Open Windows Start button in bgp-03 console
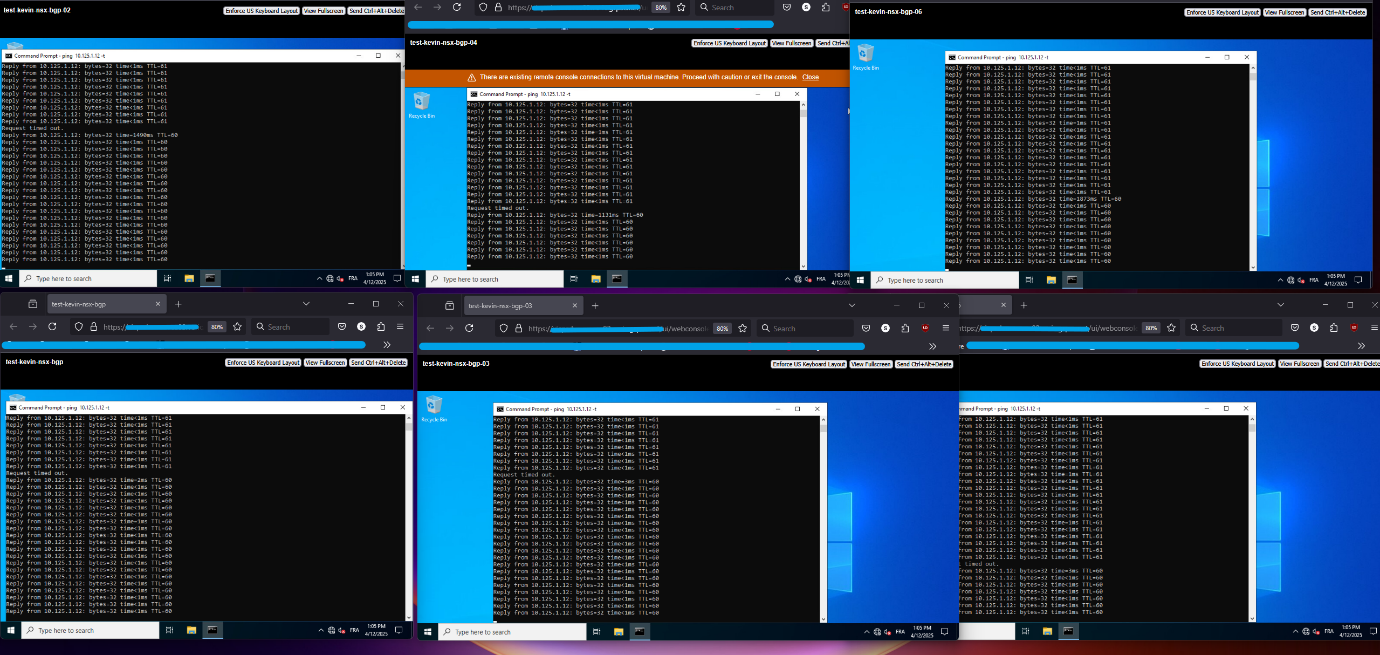The height and width of the screenshot is (655, 1380). click(429, 632)
